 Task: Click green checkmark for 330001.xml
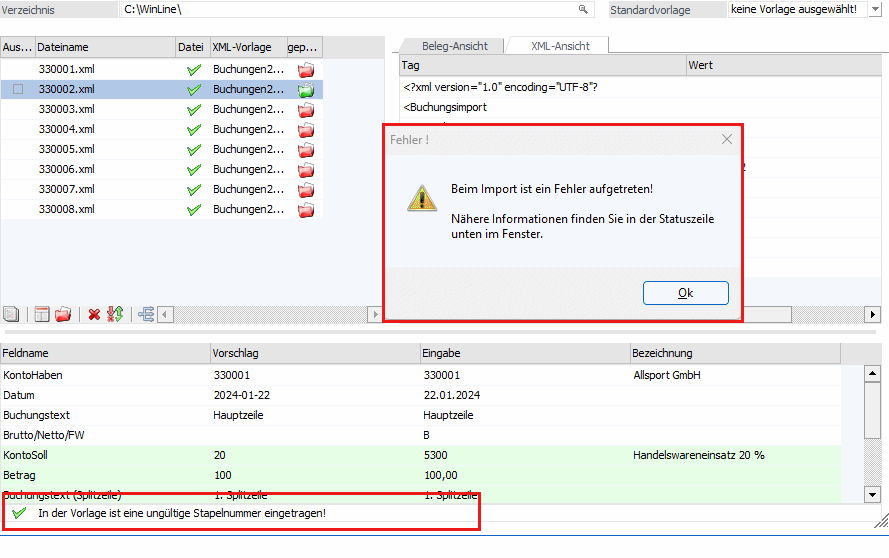click(x=194, y=70)
